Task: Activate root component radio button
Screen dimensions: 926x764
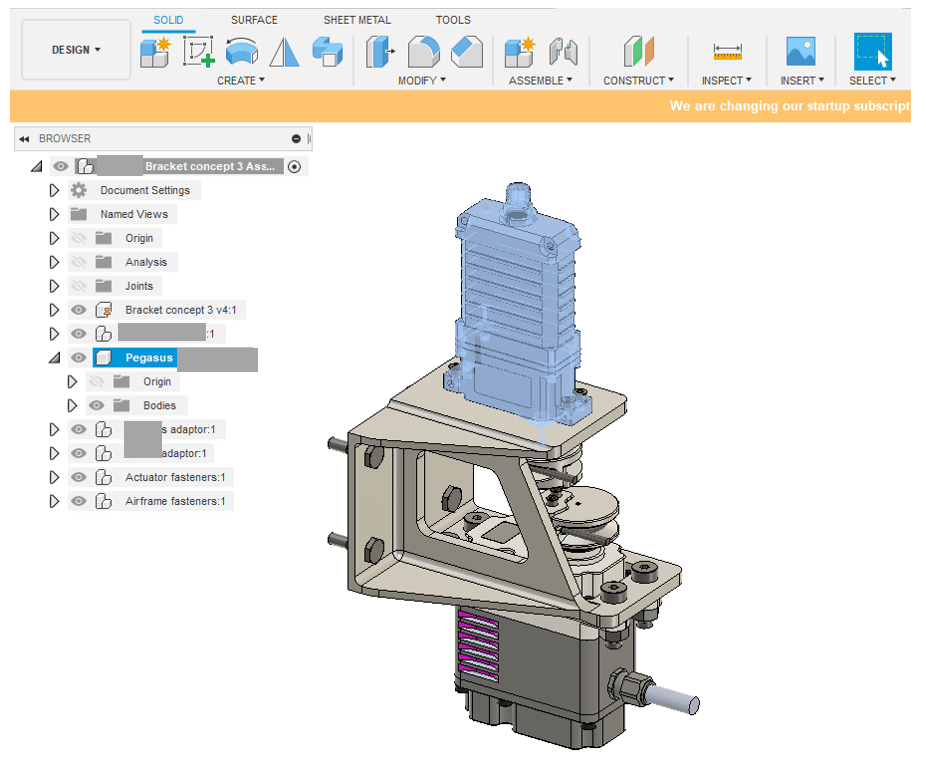Action: pyautogui.click(x=294, y=166)
